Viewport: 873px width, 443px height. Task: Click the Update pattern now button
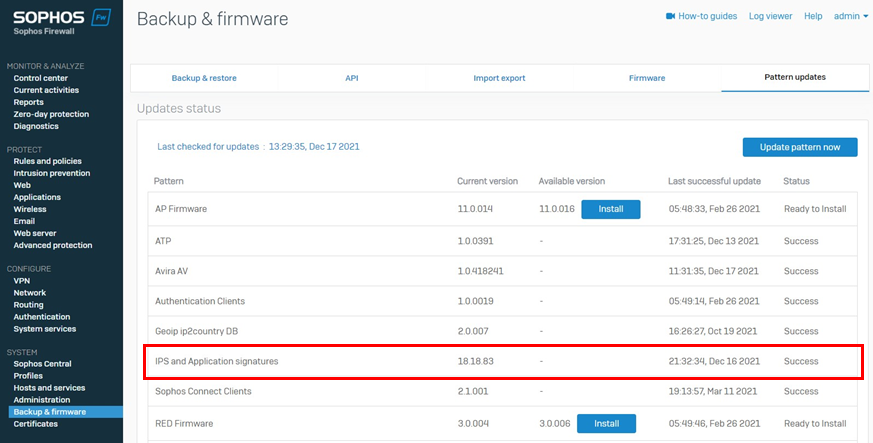point(800,147)
